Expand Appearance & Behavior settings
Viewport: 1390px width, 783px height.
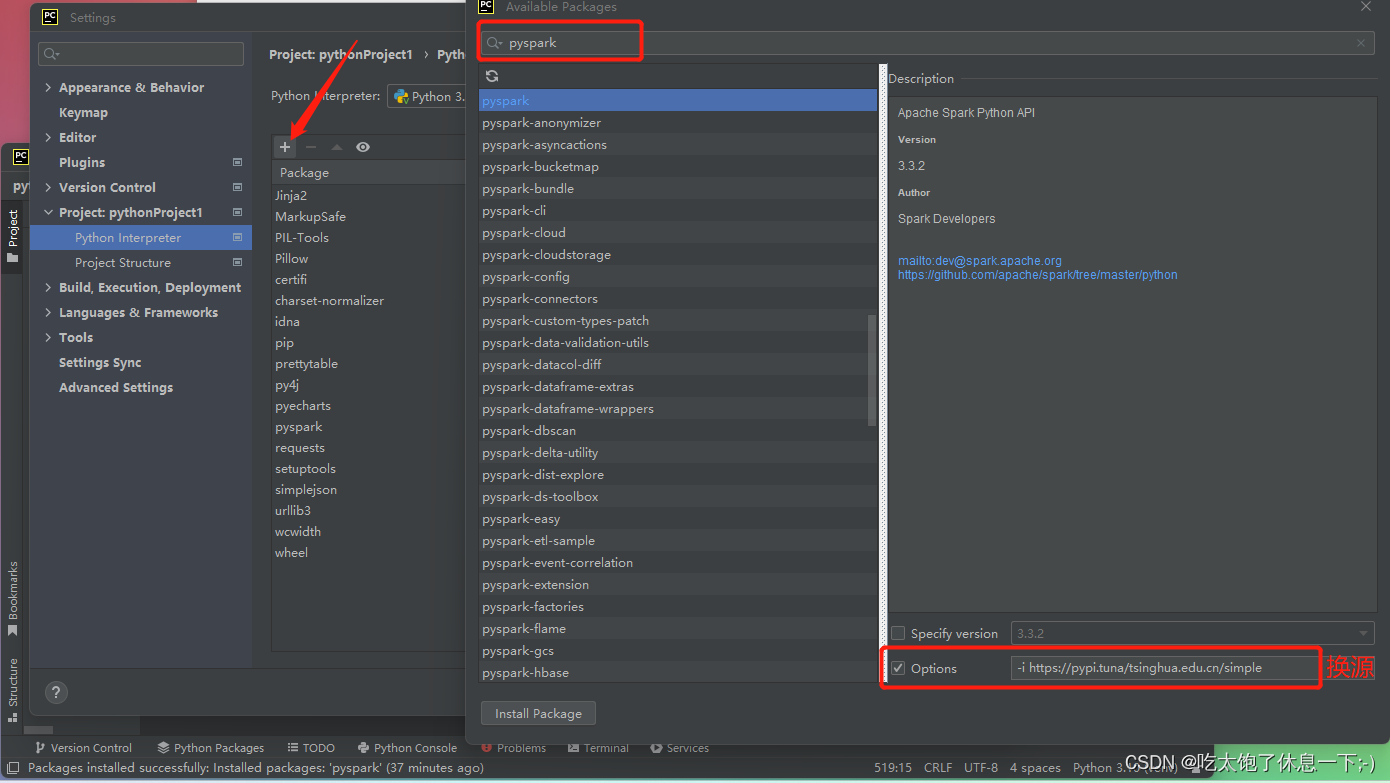pyautogui.click(x=48, y=88)
